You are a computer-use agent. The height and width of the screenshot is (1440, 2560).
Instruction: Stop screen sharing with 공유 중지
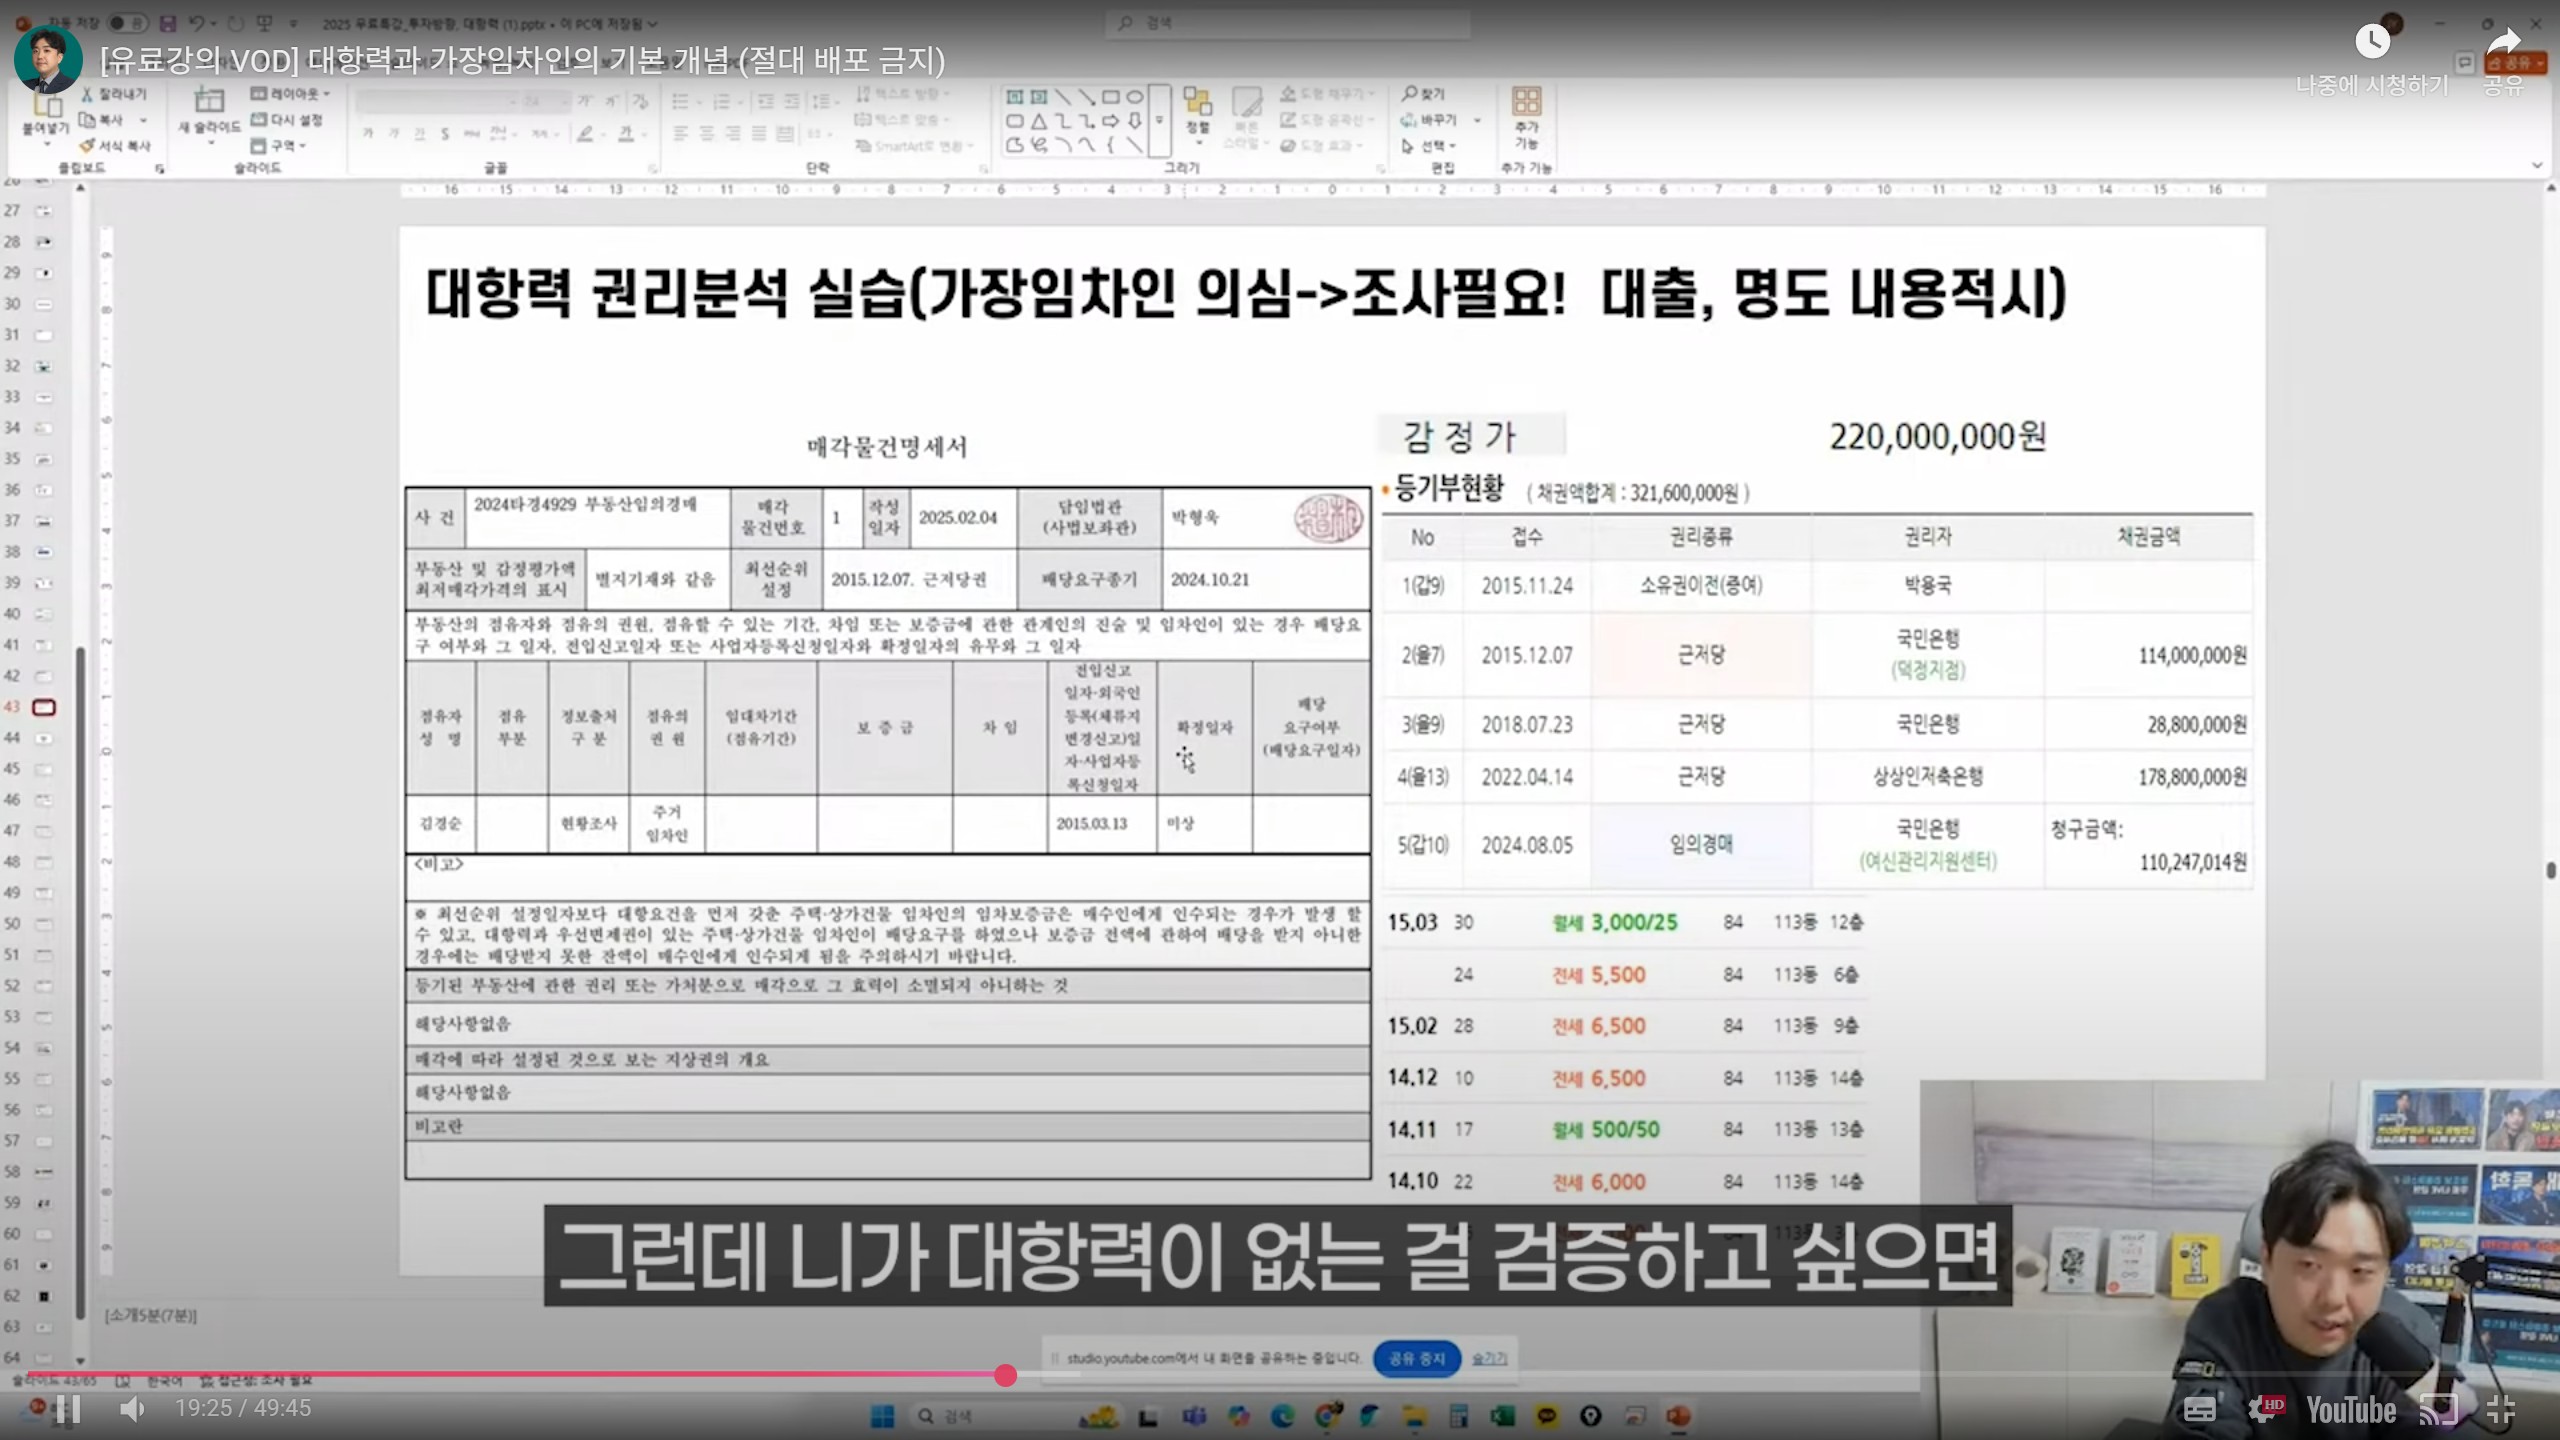(x=1417, y=1358)
